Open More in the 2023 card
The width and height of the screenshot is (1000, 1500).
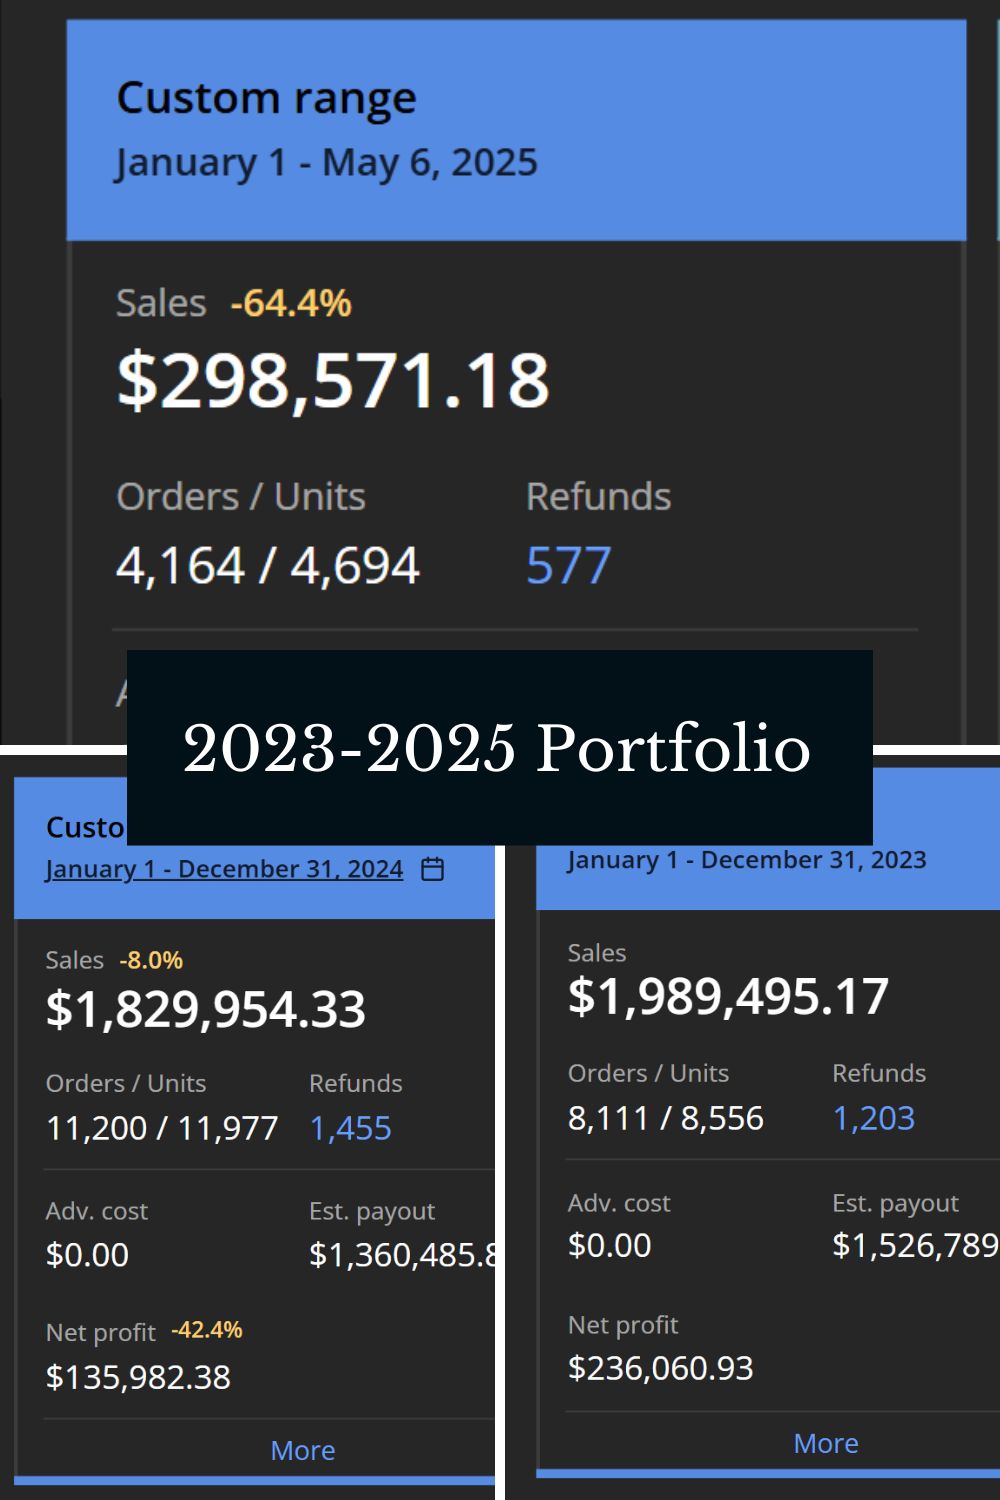826,1443
